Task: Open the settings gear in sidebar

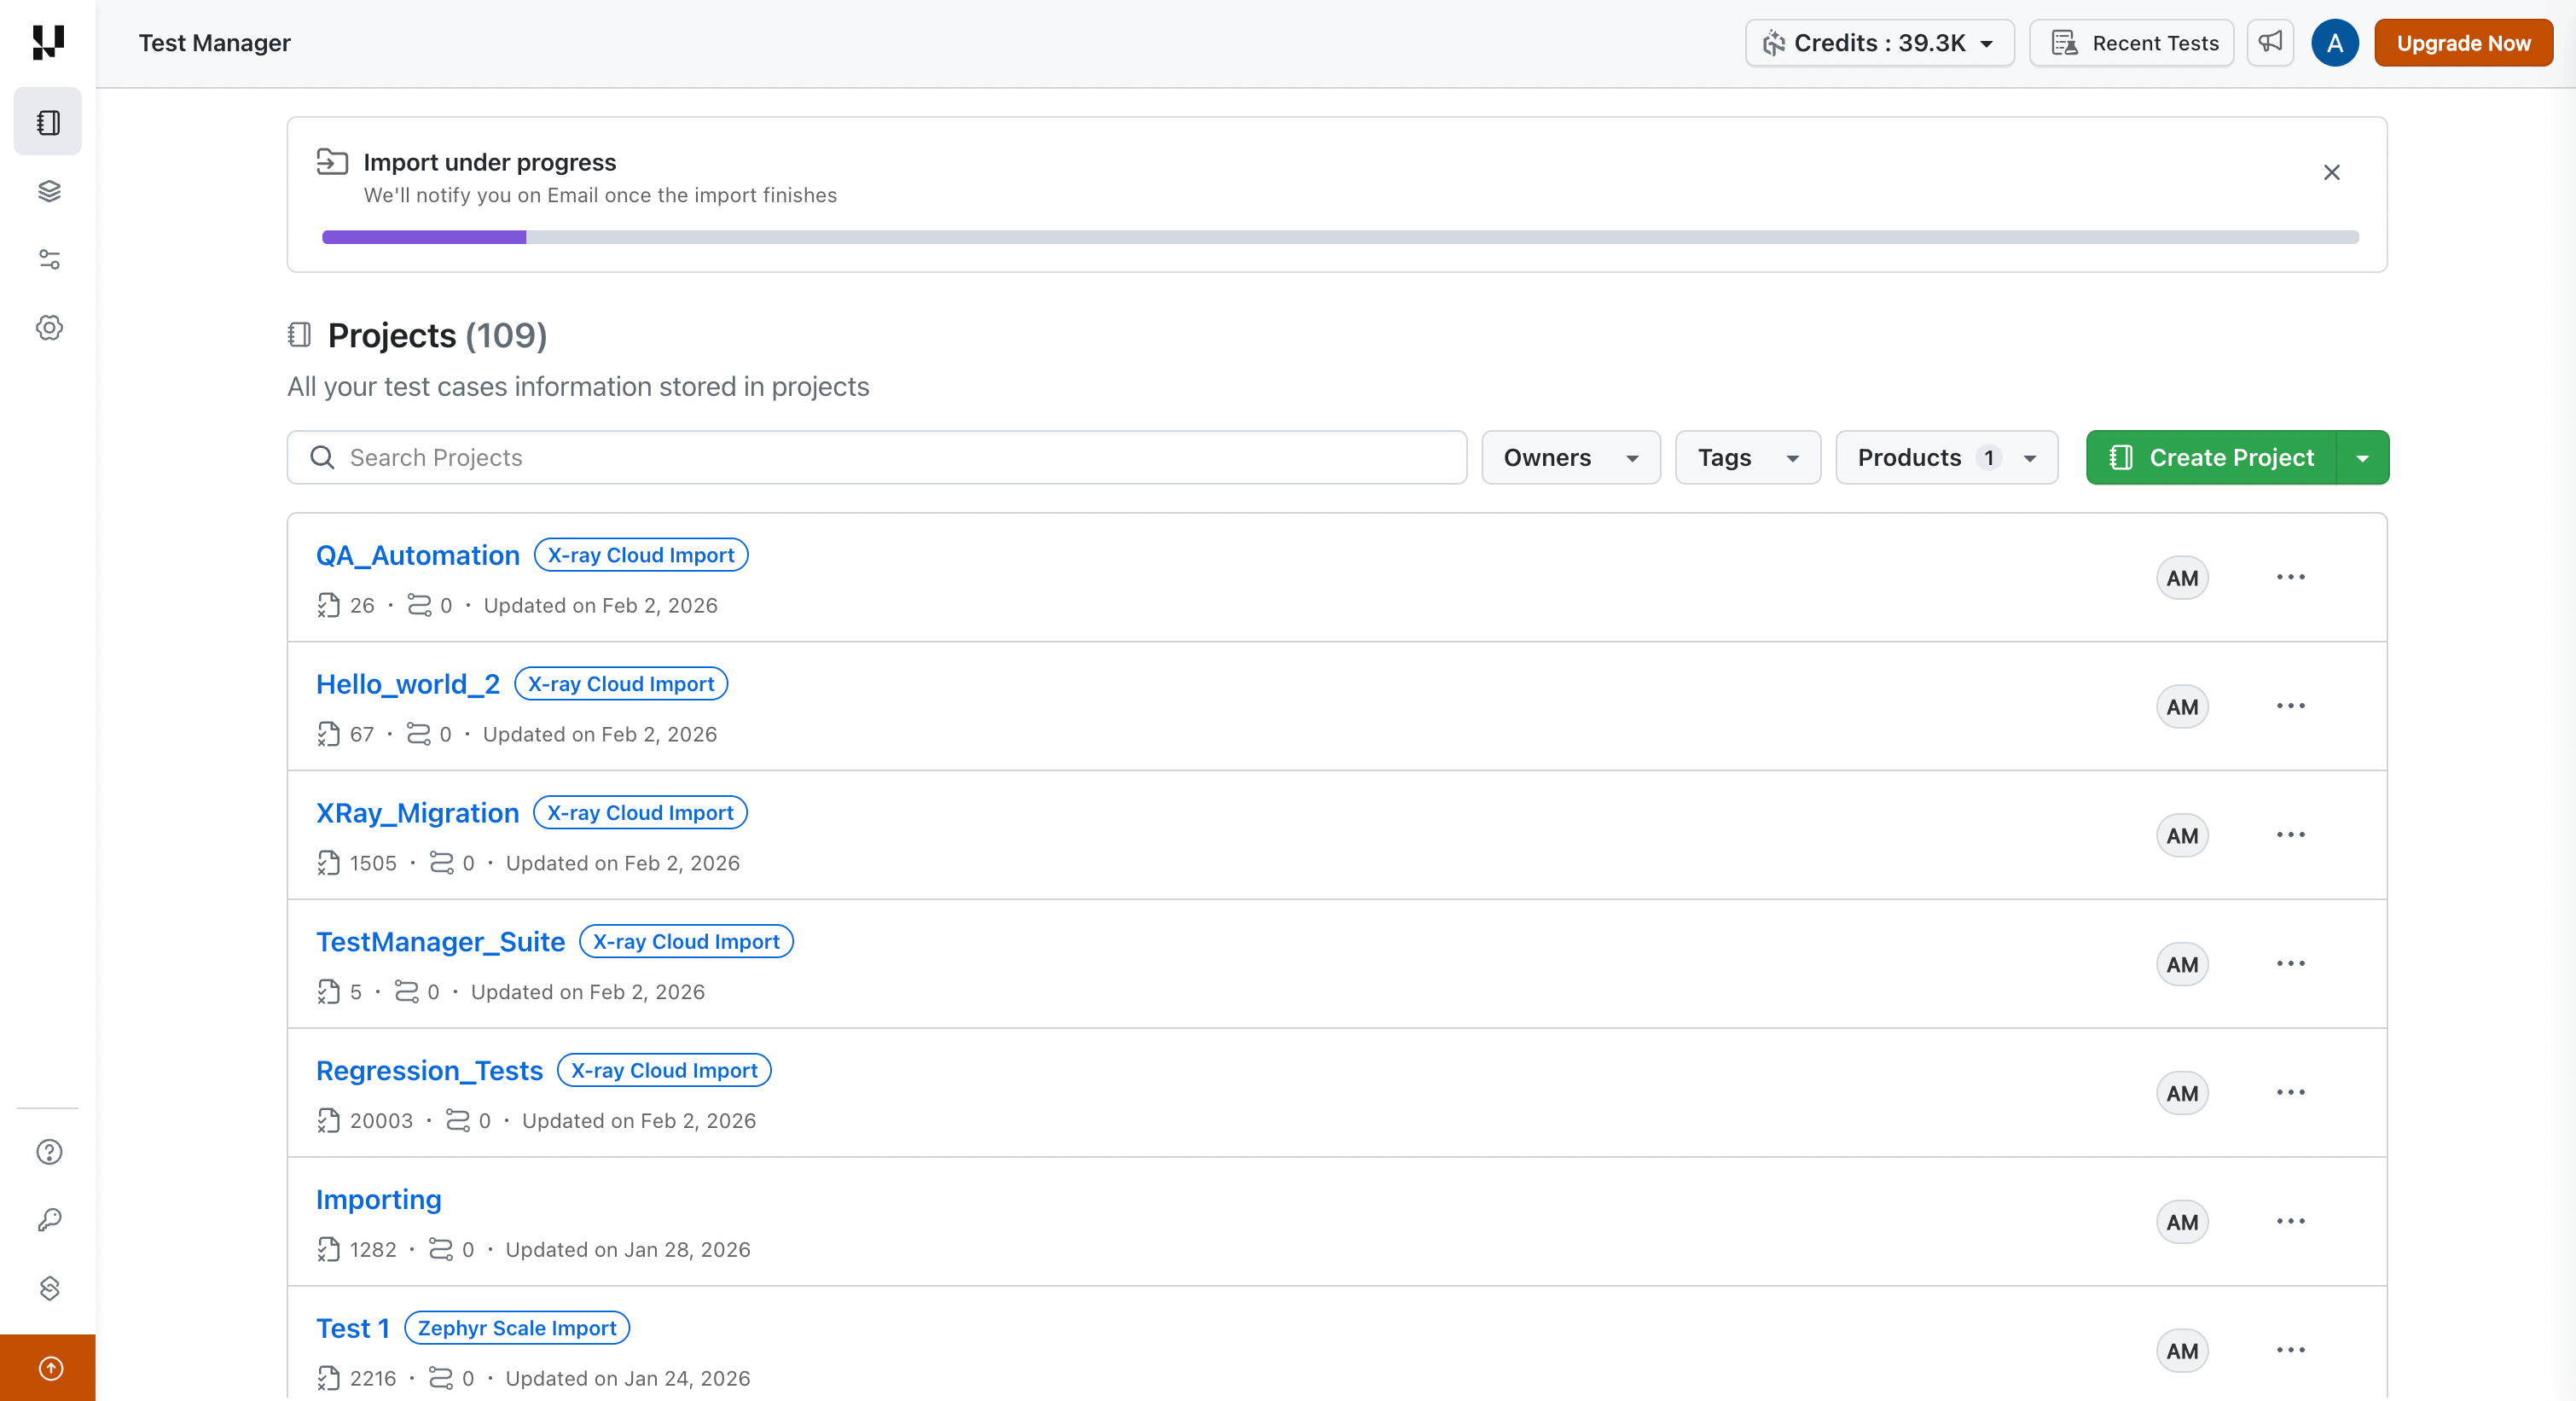Action: pos(48,328)
